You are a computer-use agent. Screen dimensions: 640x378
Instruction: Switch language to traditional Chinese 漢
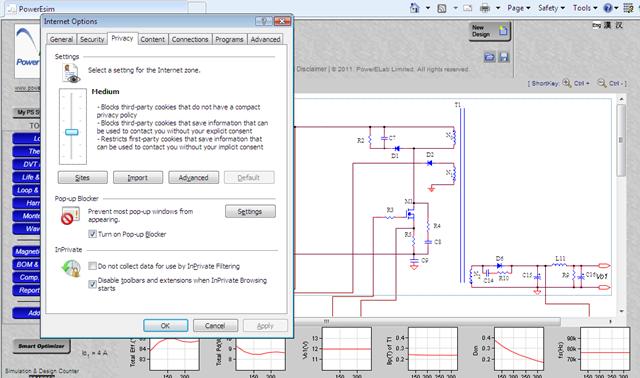[607, 25]
